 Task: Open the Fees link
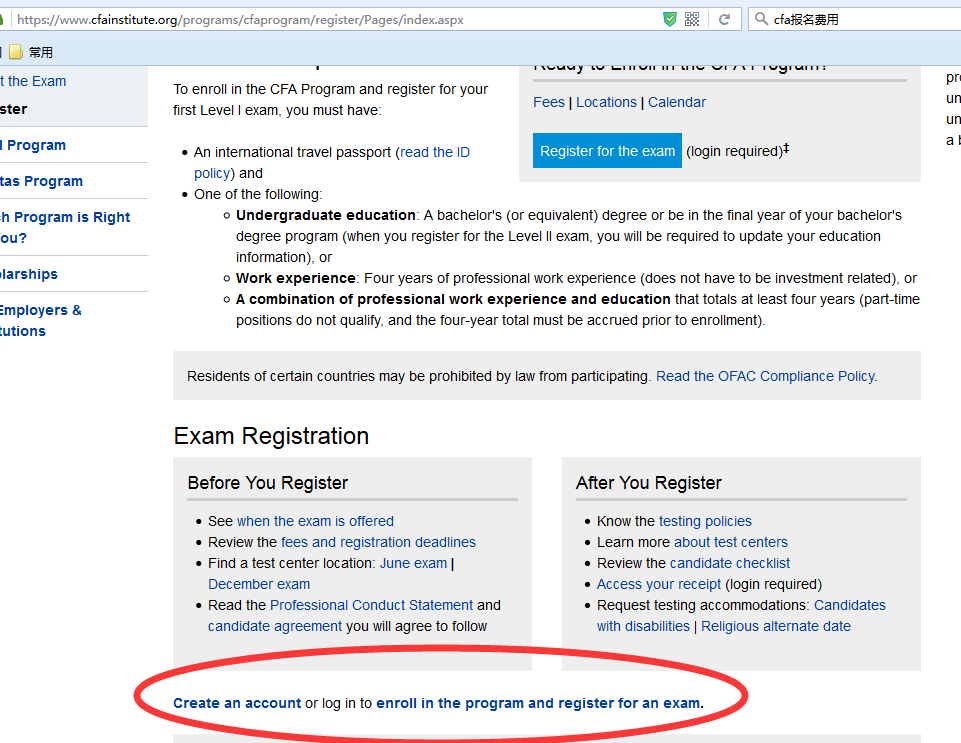pyautogui.click(x=549, y=102)
